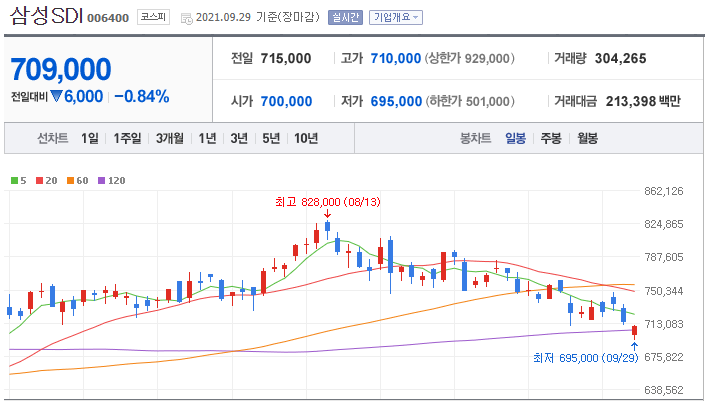Click the 전일 value 715,000

point(286,58)
